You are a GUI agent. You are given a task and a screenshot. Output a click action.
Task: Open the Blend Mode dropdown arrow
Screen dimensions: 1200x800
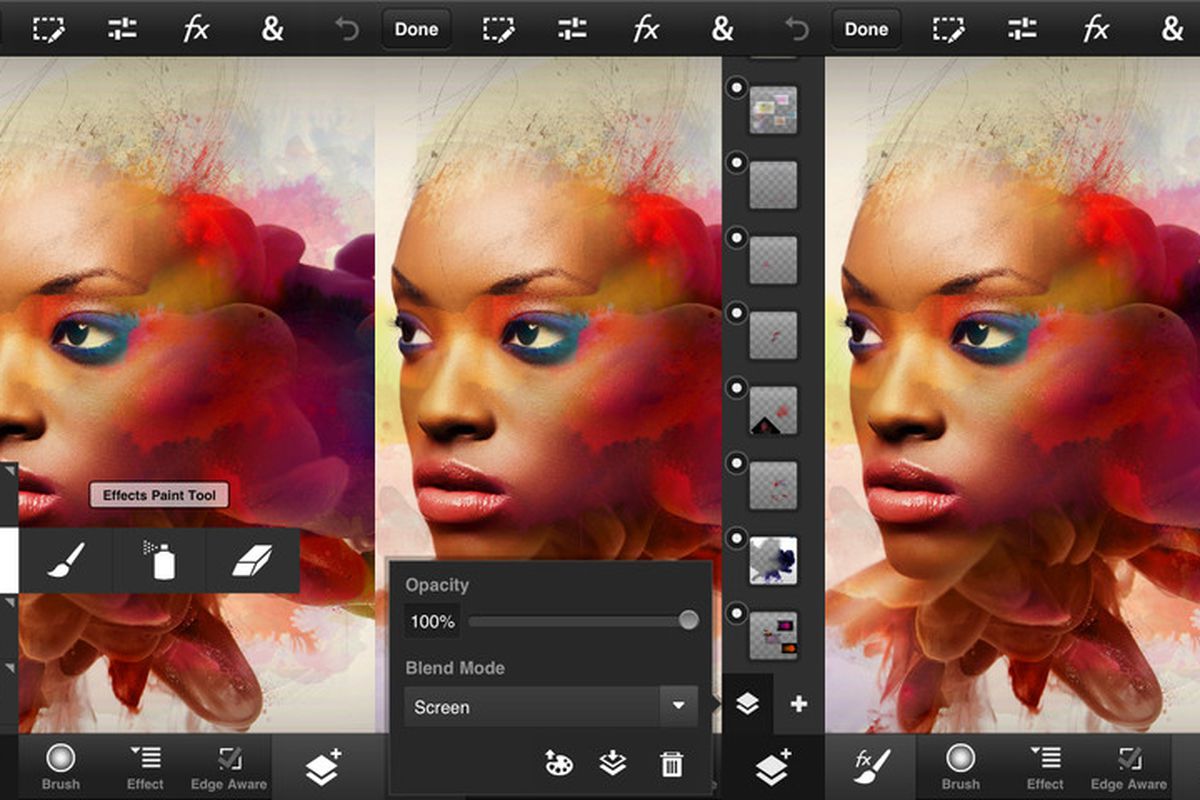coord(678,706)
